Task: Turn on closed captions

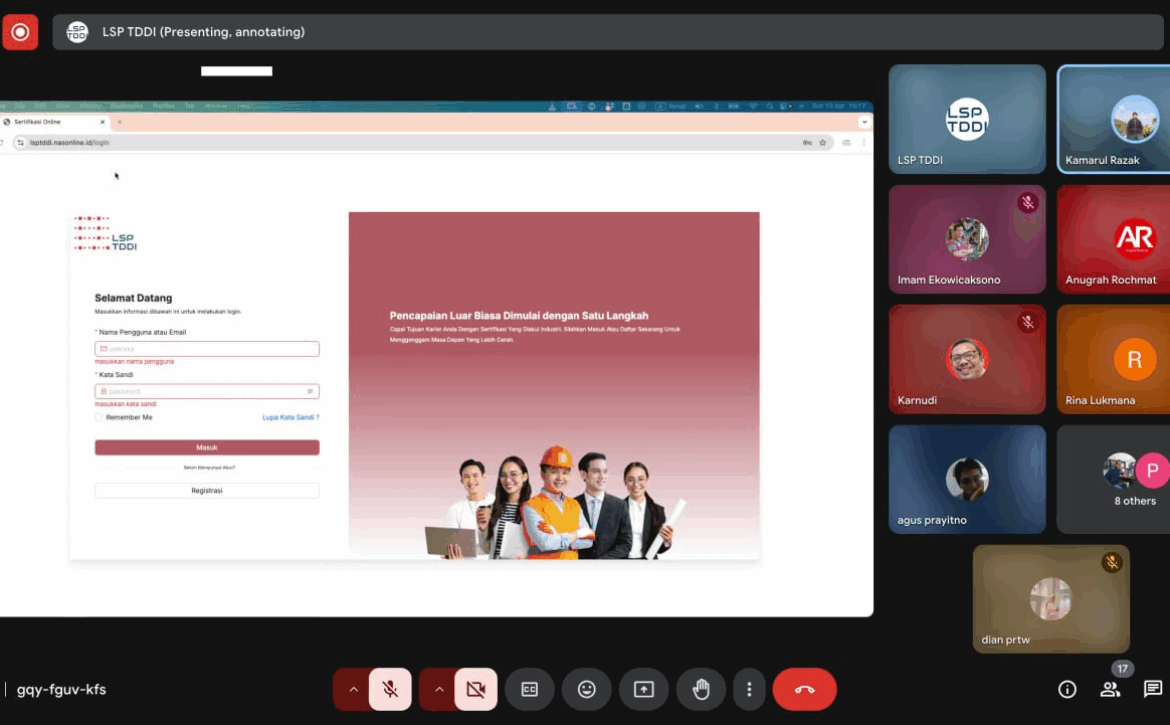Action: click(530, 689)
